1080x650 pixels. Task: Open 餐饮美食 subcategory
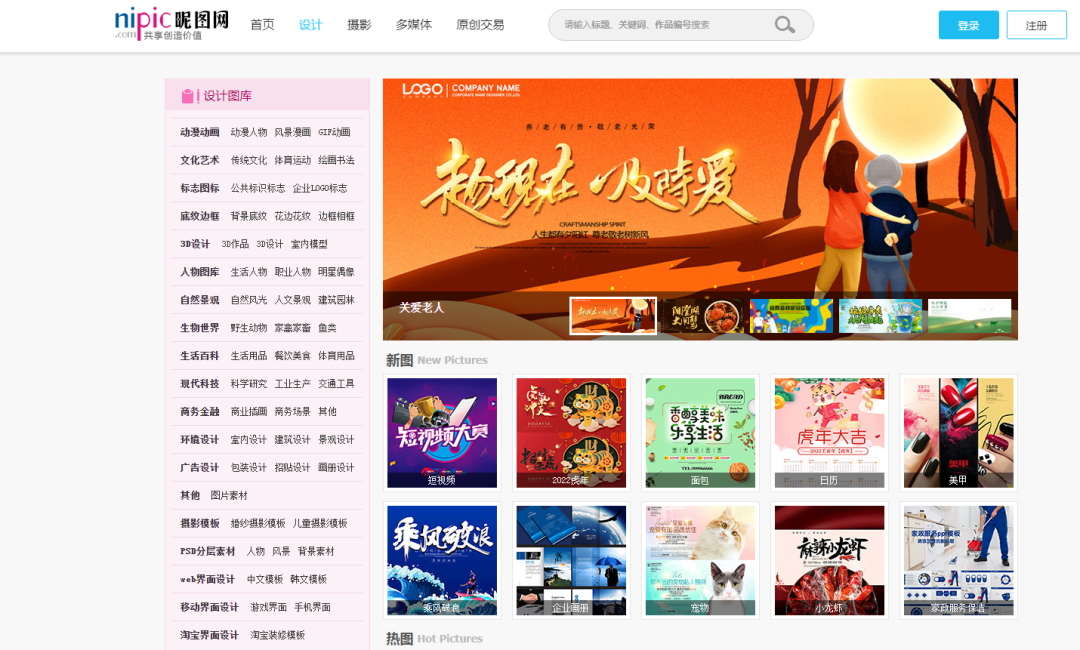(x=293, y=356)
